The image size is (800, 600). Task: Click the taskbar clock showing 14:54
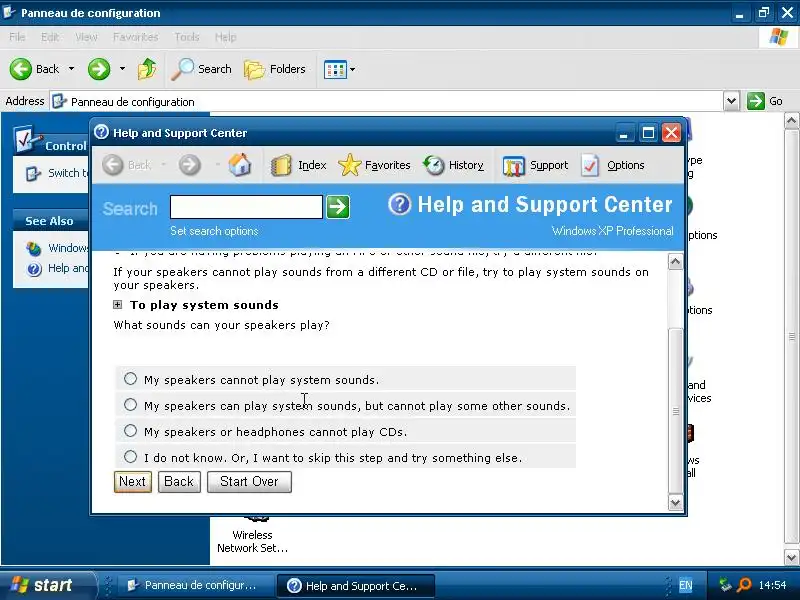coord(772,585)
